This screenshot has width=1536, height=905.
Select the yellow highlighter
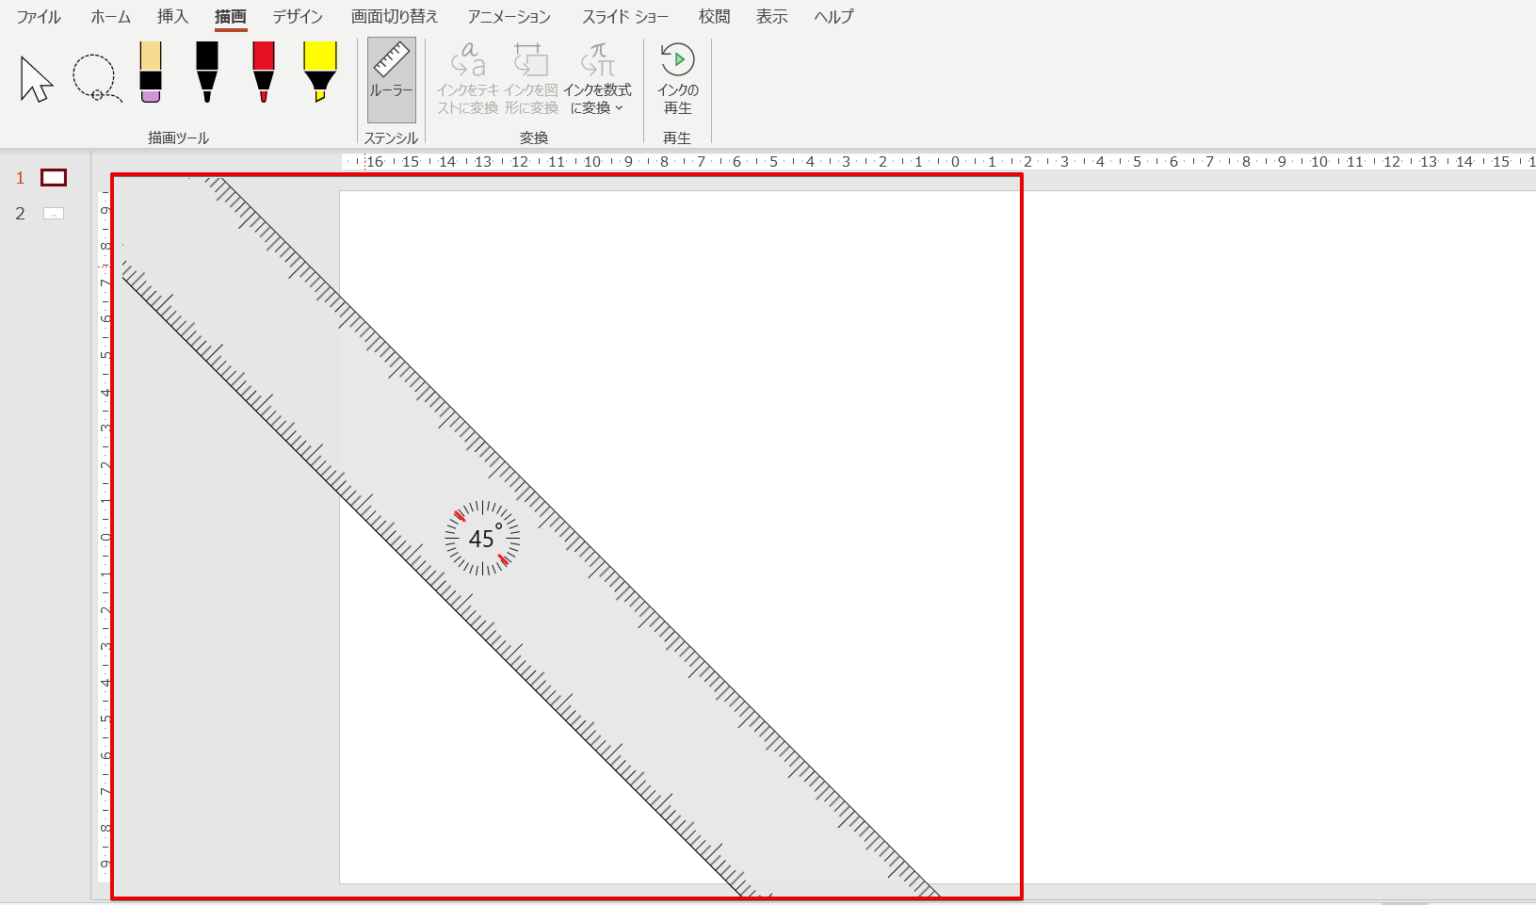tap(320, 72)
